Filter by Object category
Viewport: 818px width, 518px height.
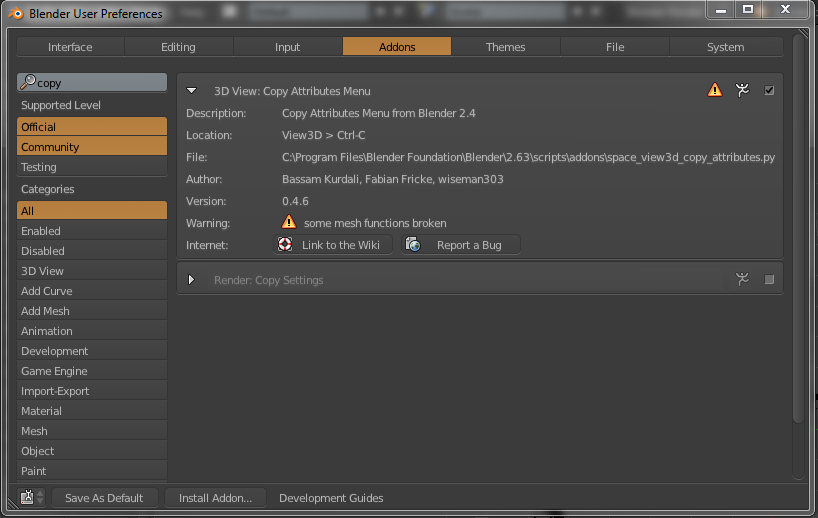[92, 451]
